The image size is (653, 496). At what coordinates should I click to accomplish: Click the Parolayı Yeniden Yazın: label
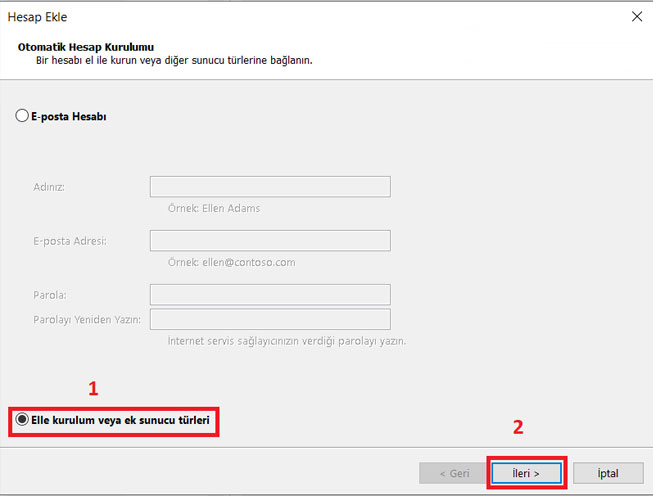point(86,320)
